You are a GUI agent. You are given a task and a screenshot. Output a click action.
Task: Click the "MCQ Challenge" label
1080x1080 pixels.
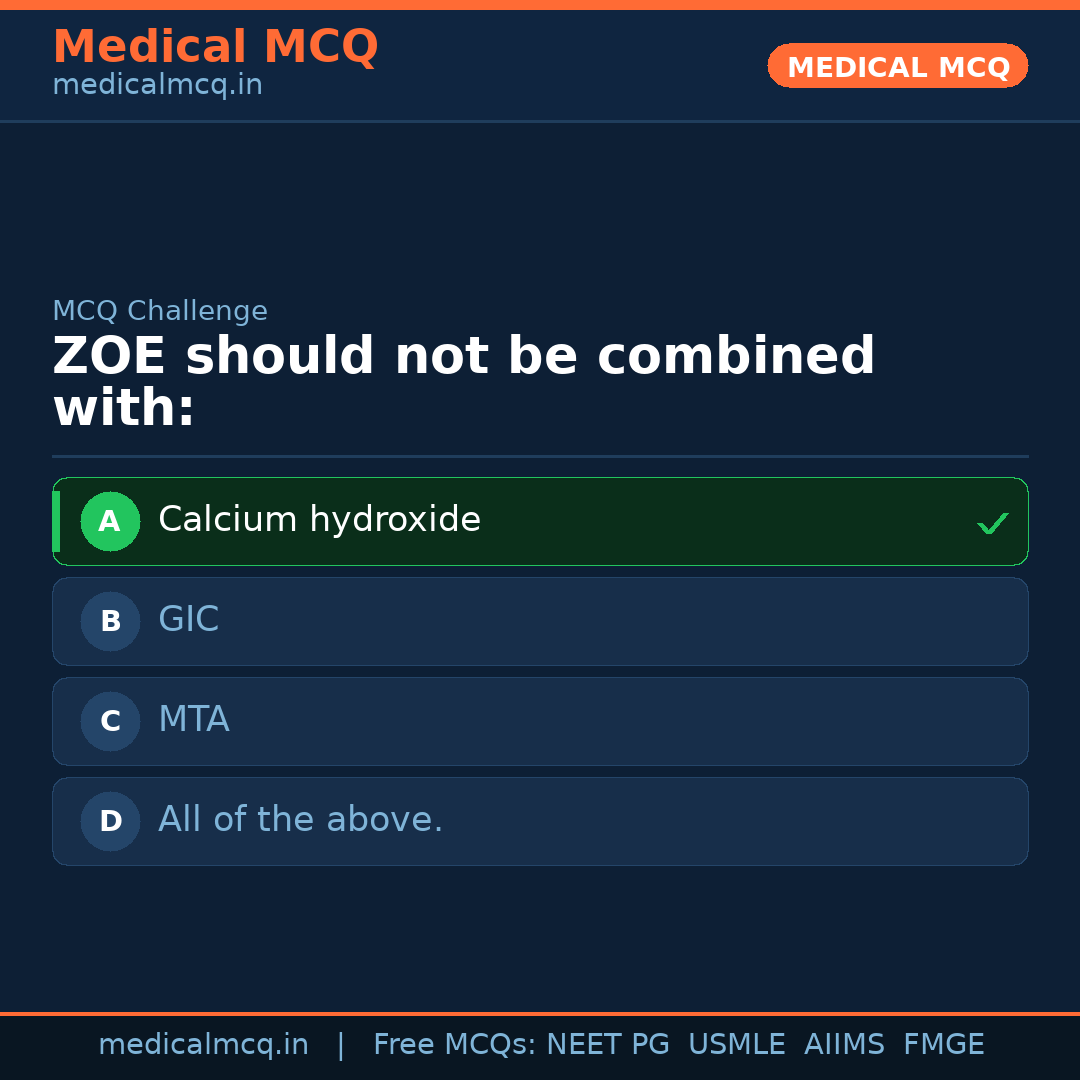(160, 311)
